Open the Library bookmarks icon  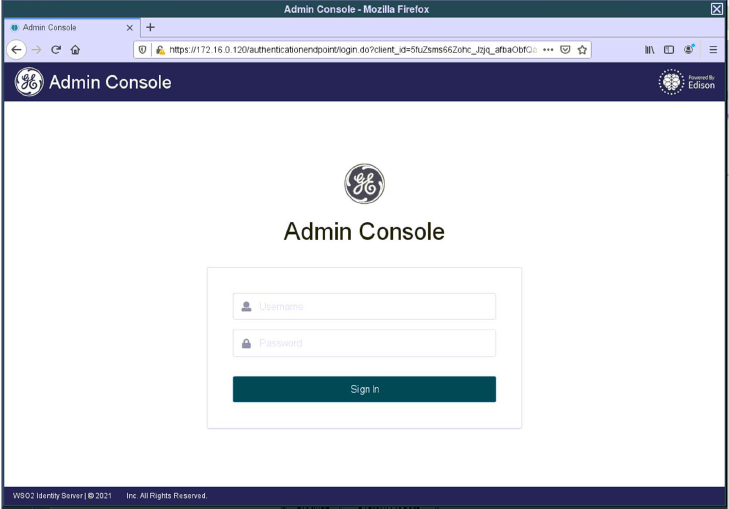(649, 49)
